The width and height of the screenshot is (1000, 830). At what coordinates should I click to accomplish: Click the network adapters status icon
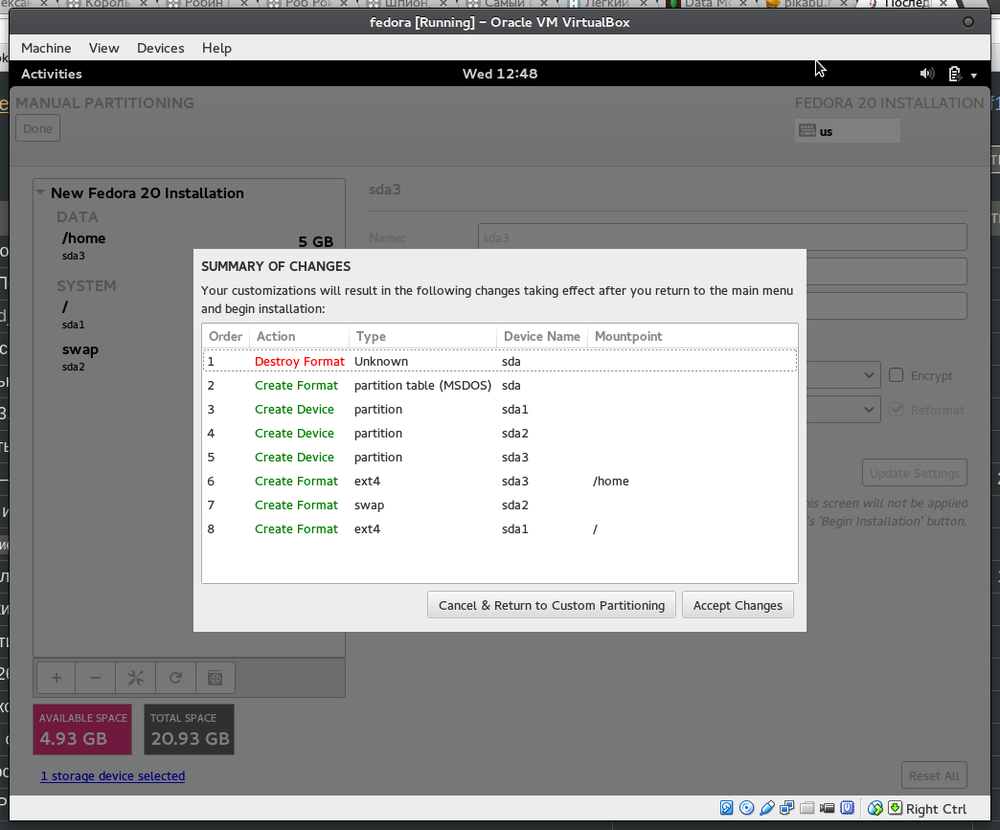coord(787,808)
